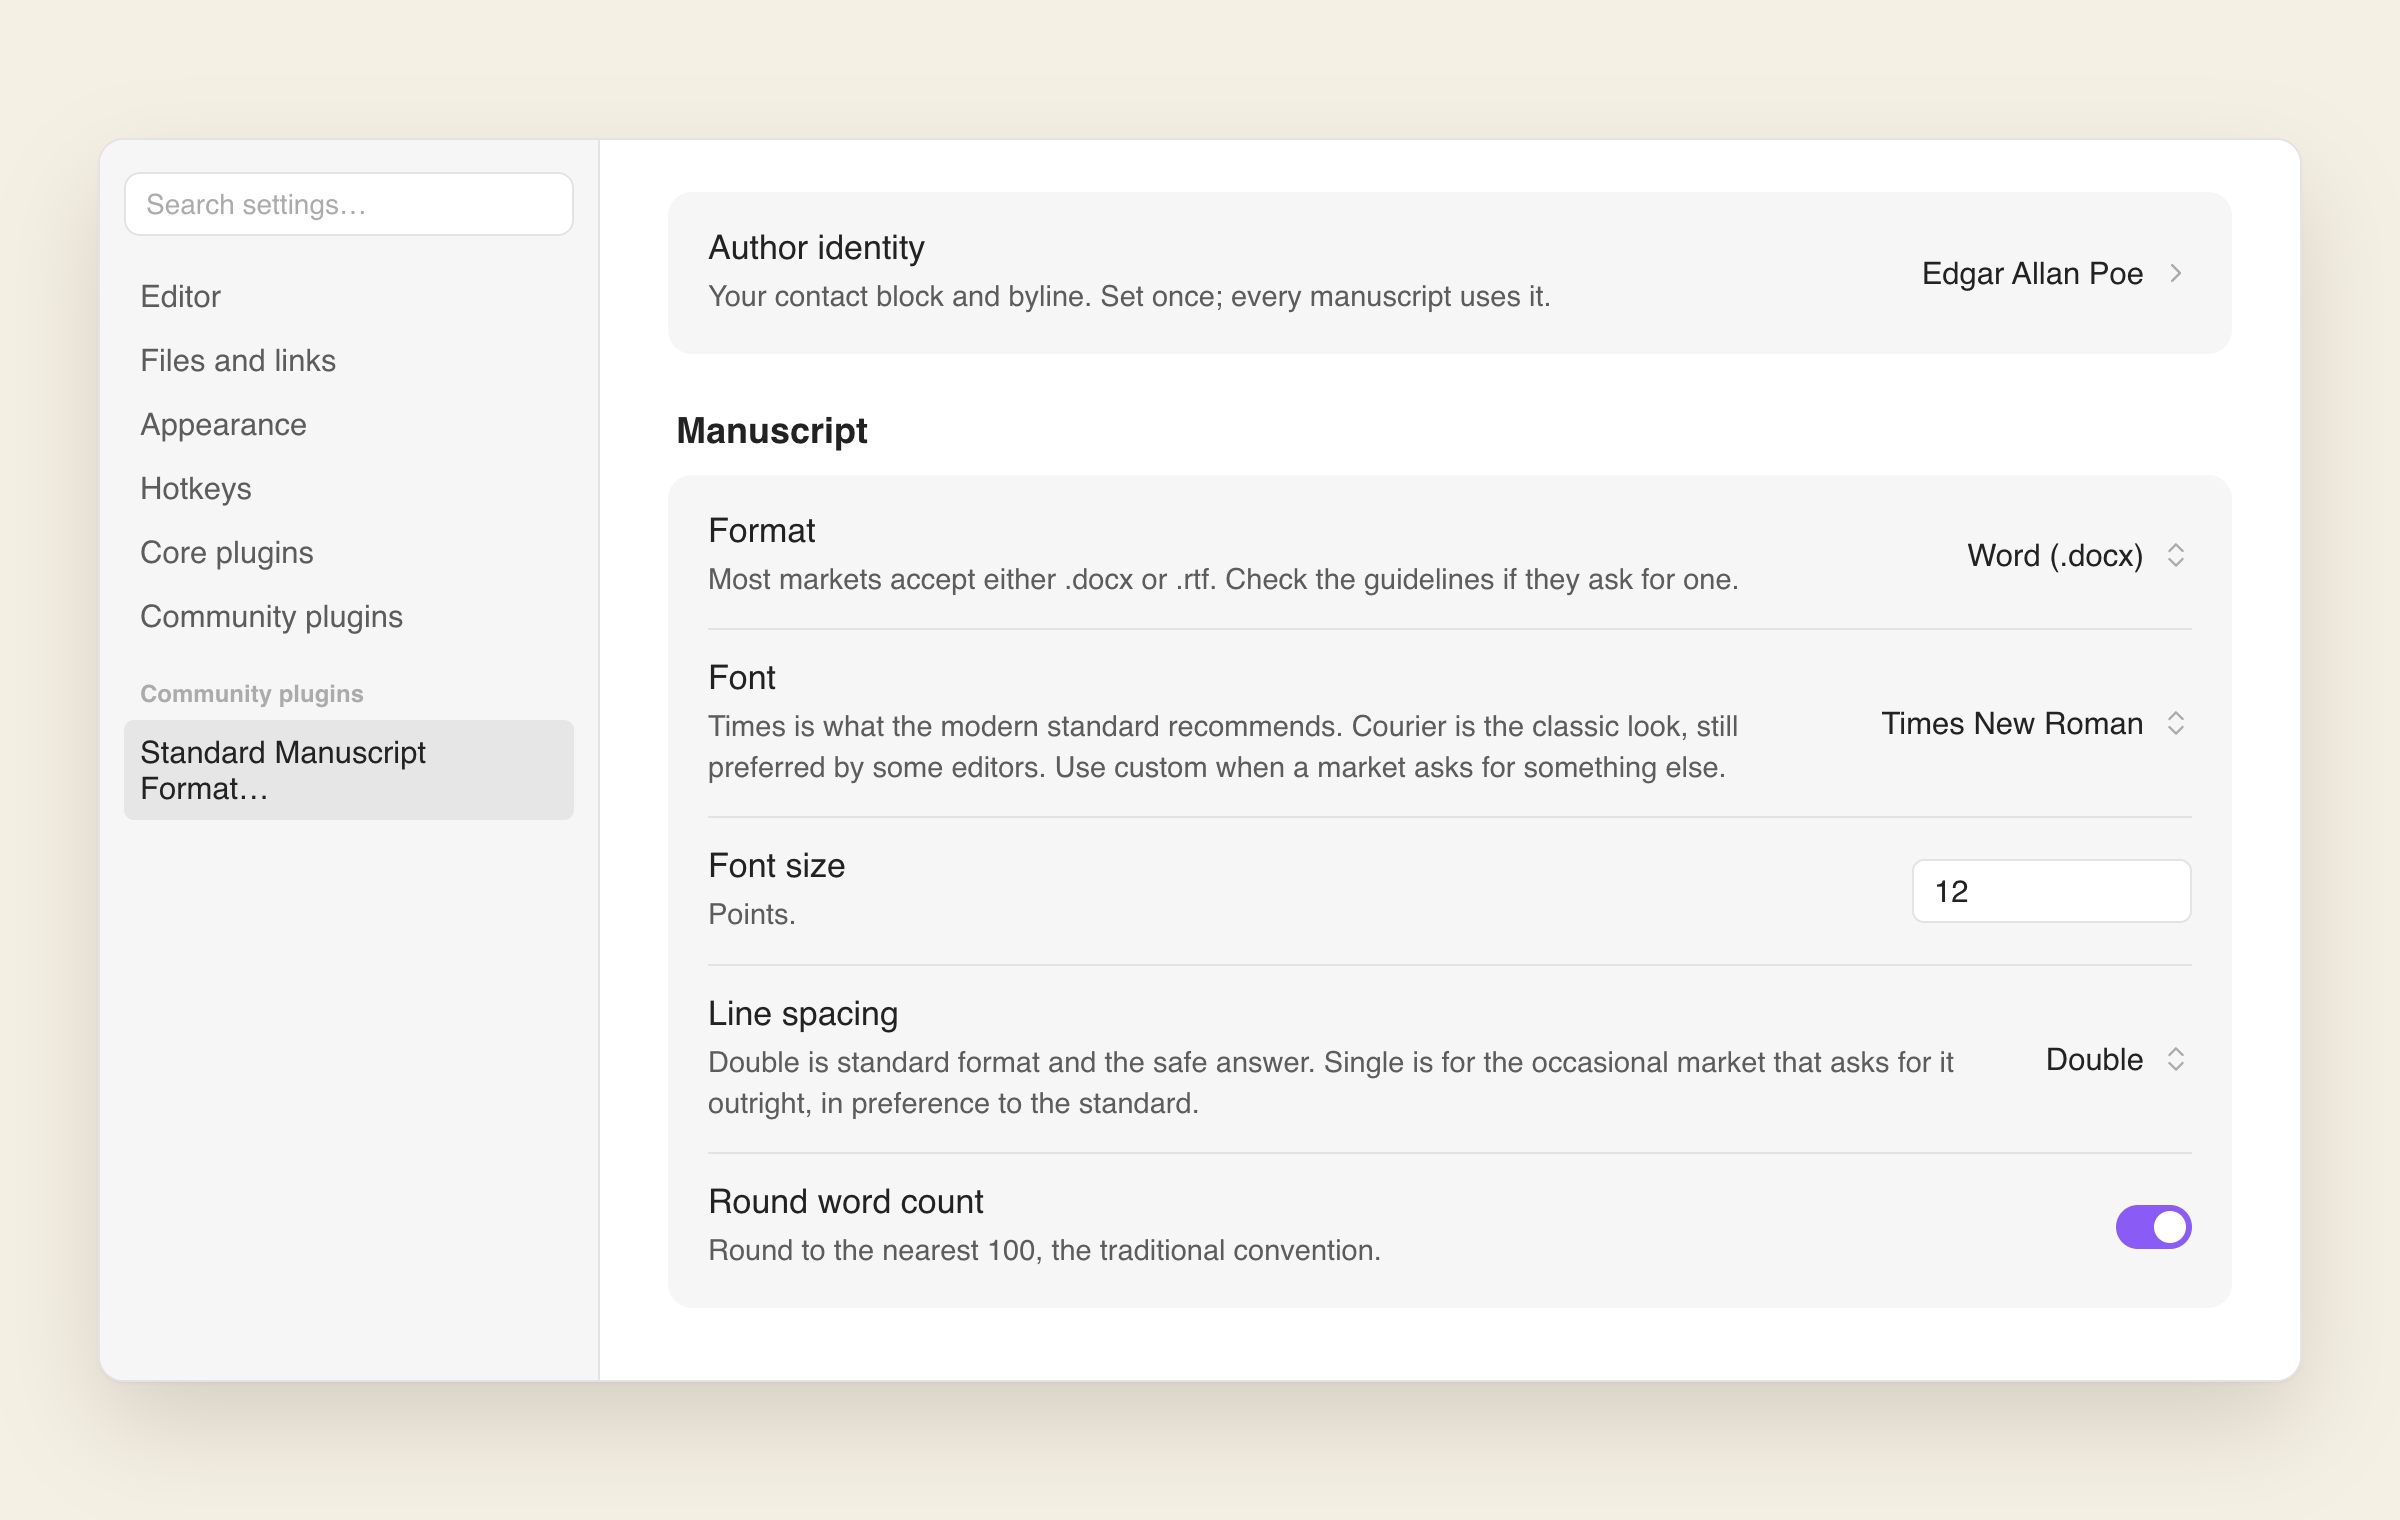2400x1520 pixels.
Task: Click the Manuscript section heading
Action: [x=771, y=430]
